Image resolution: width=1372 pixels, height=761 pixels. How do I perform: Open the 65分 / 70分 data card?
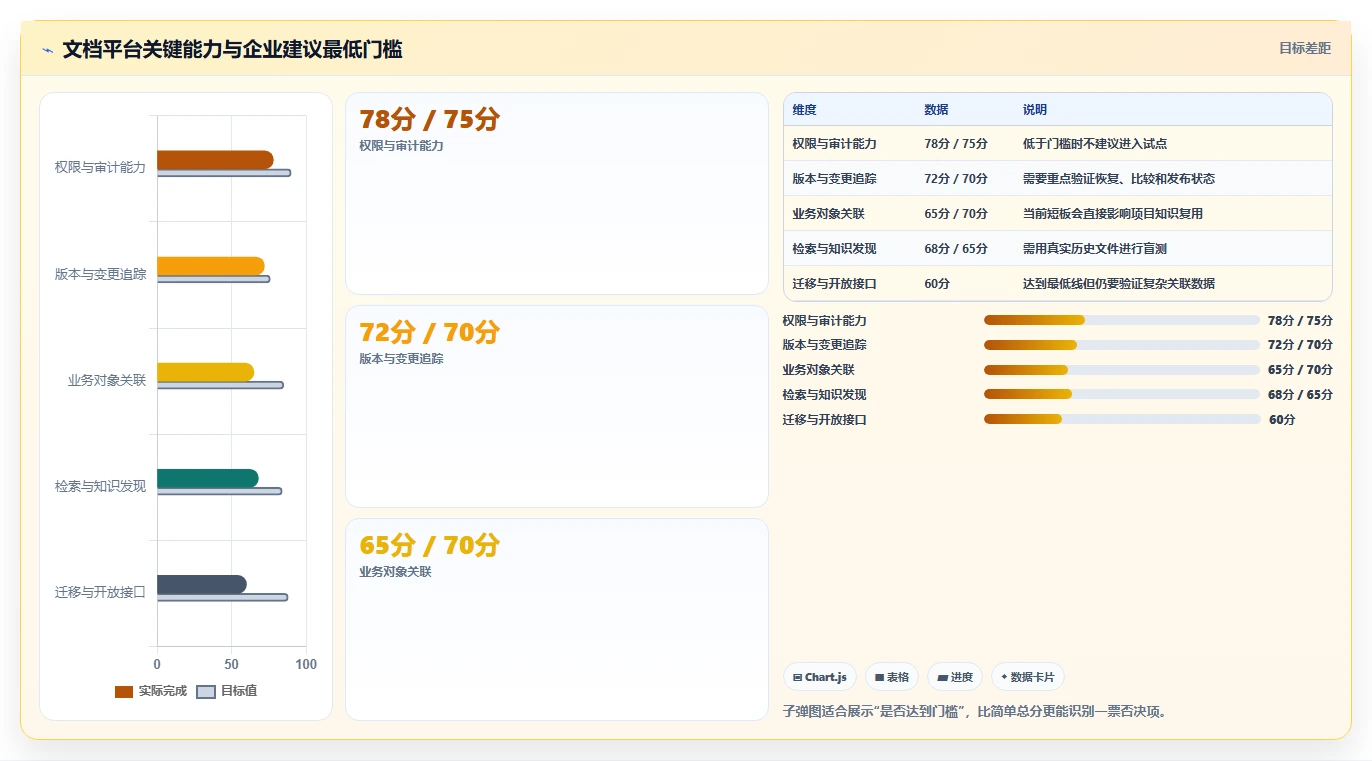[x=557, y=619]
